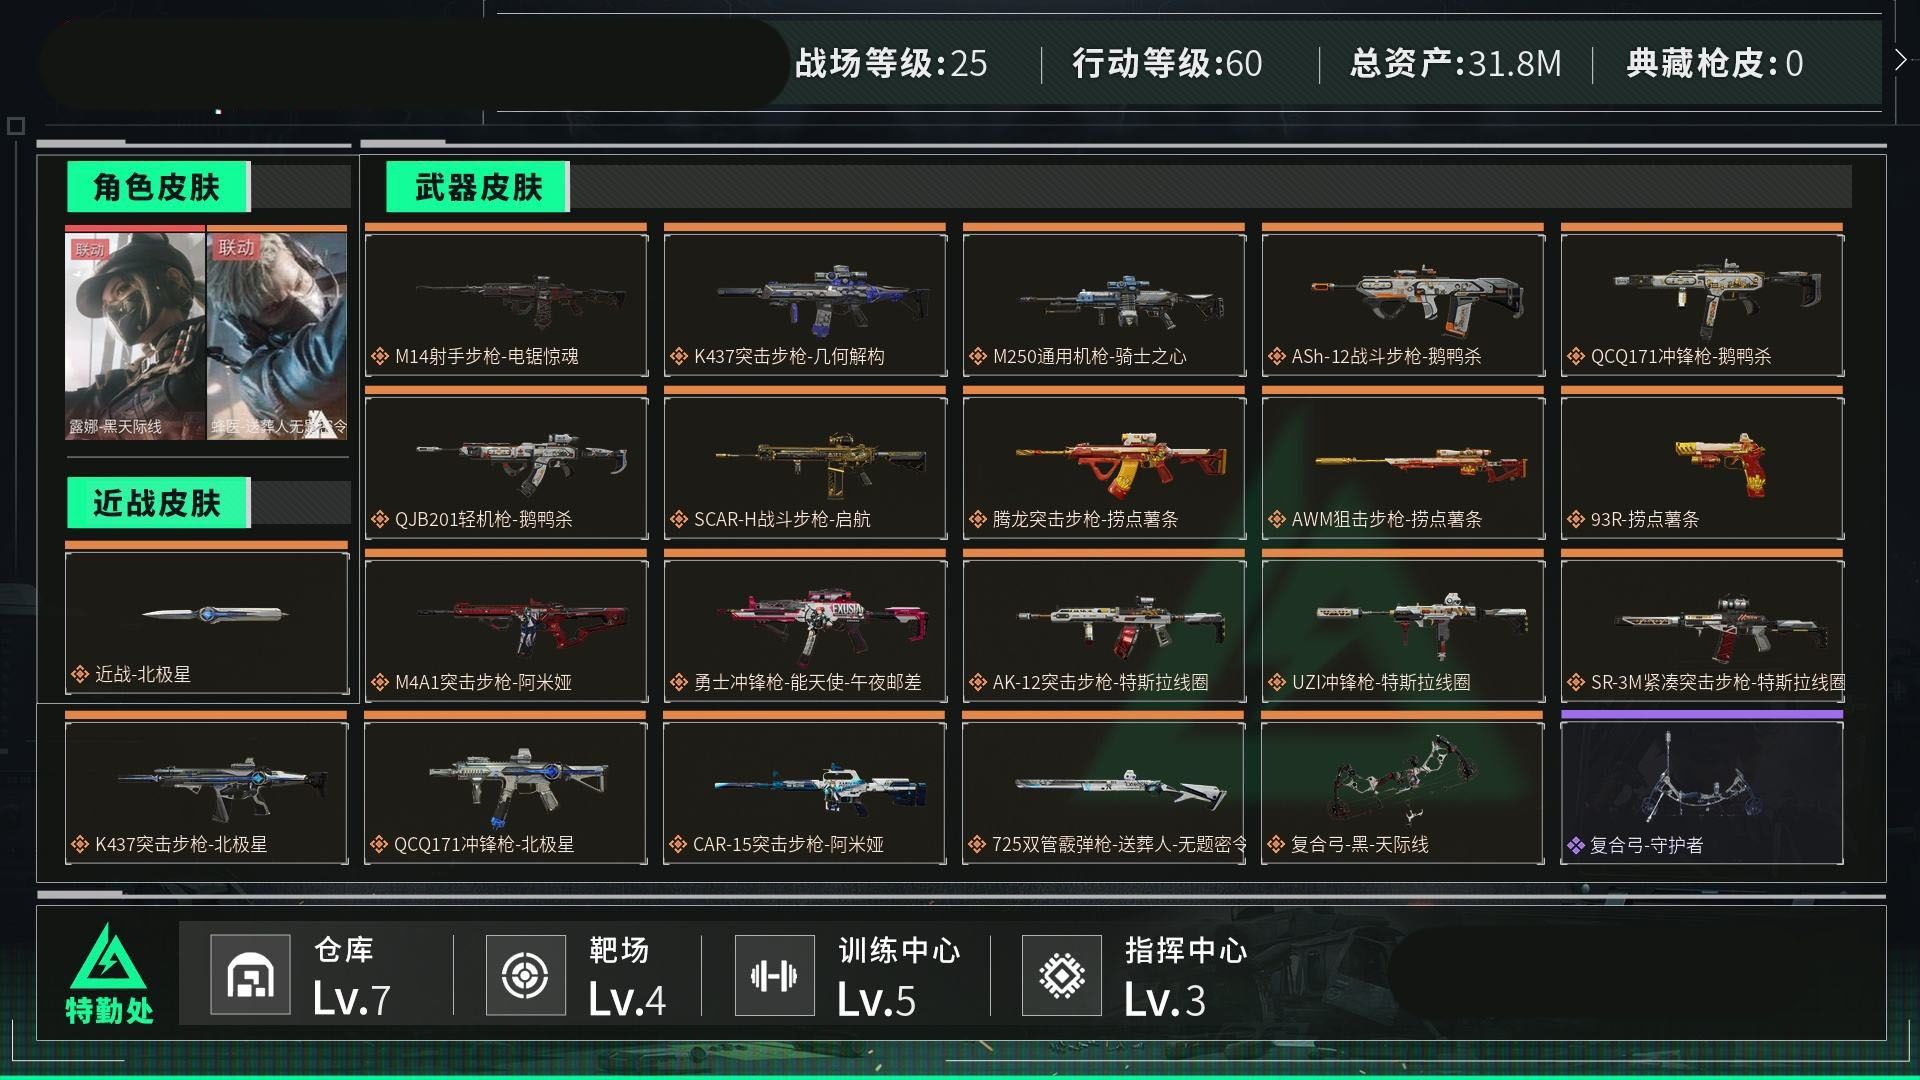1920x1080 pixels.
Task: Pick the 勇士冲锋枪-能天使-午夜邮差 skin
Action: (x=805, y=631)
